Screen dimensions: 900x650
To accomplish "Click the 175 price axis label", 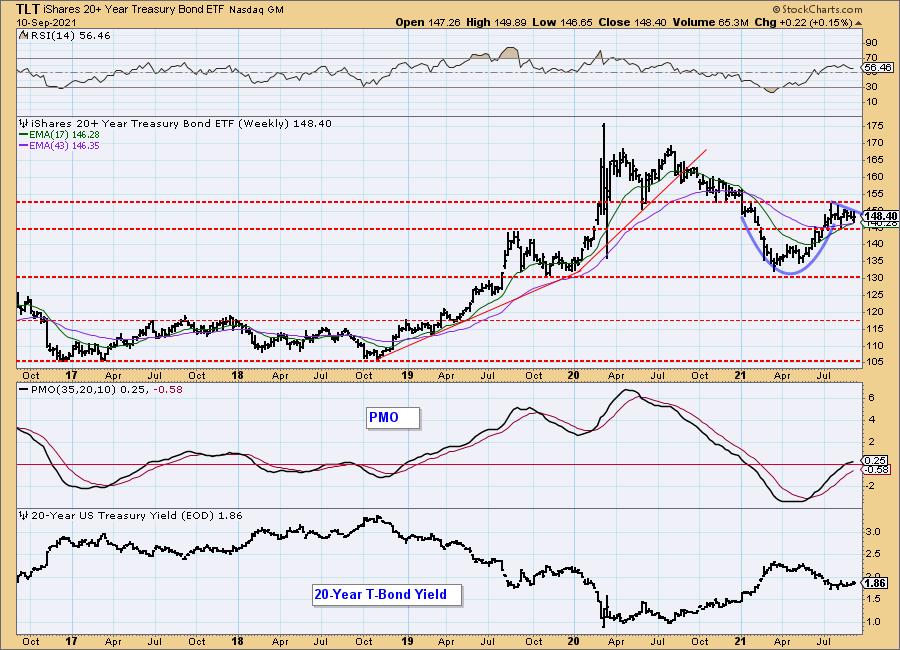I will [875, 126].
